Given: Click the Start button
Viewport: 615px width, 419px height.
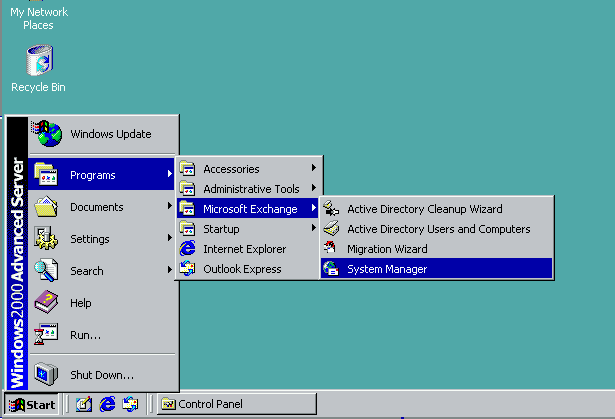Looking at the screenshot, I should pos(31,404).
